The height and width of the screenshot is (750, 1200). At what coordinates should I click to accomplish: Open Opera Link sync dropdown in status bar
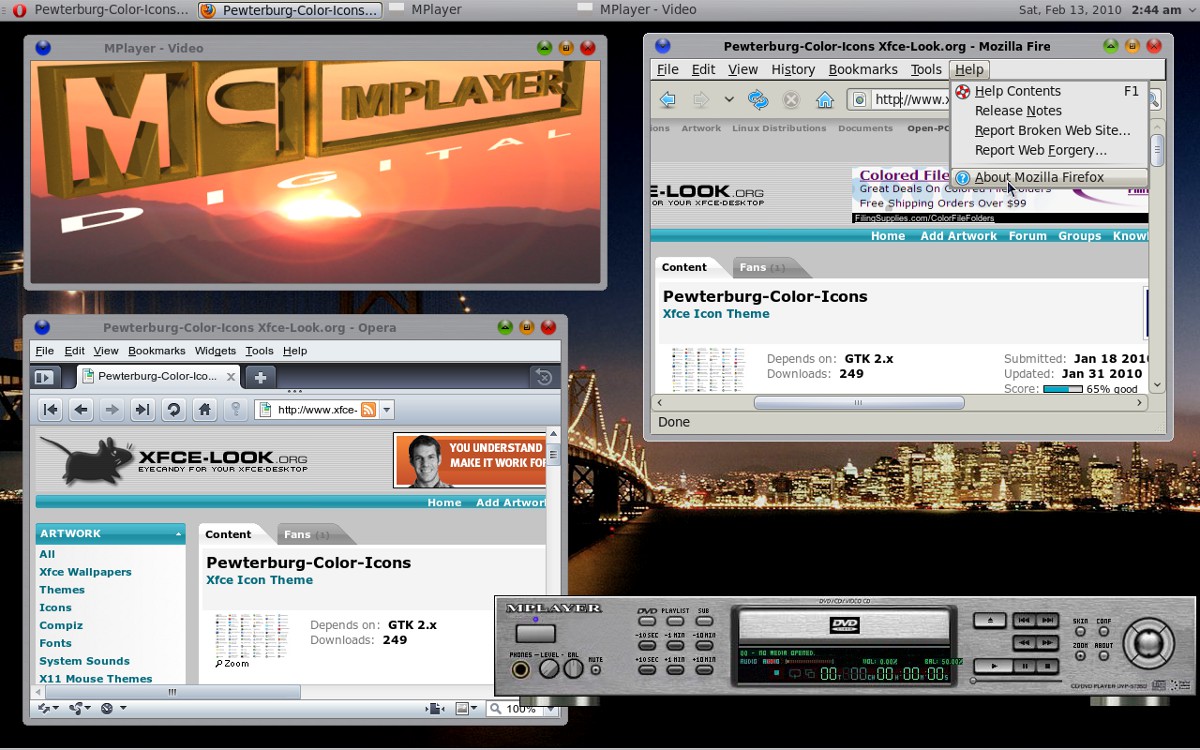pyautogui.click(x=48, y=708)
